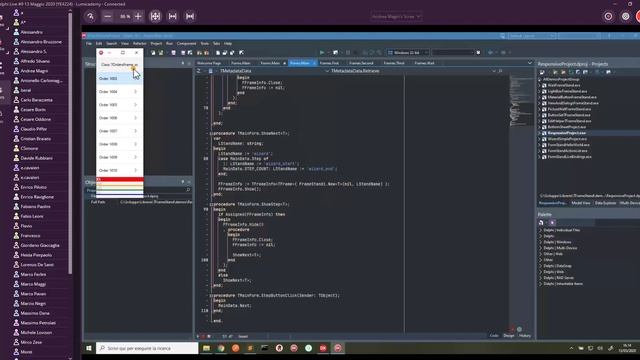Switch to the Welcome Page editor tab
640x360 pixels.
pos(209,63)
